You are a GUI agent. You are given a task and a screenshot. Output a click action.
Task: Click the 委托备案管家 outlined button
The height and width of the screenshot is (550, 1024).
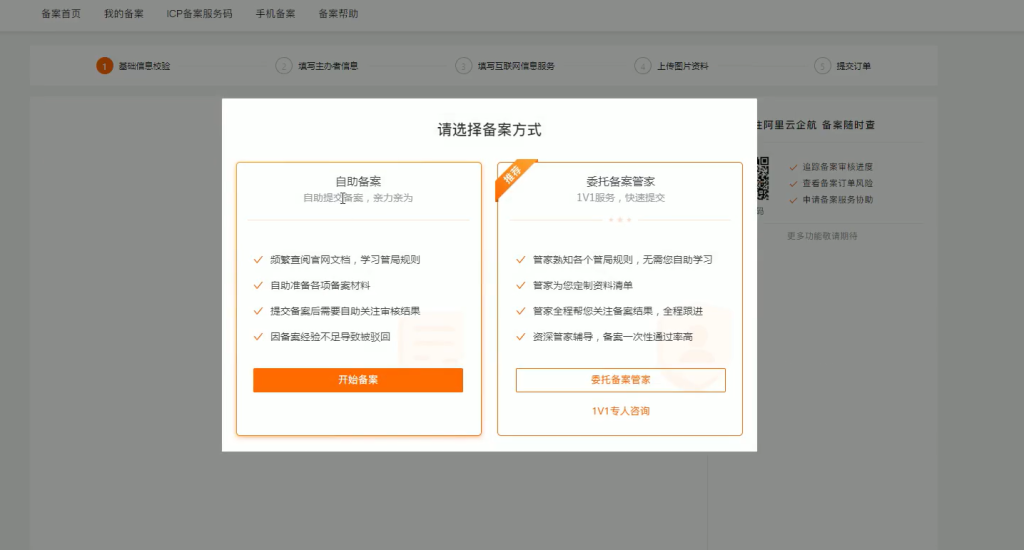pos(620,380)
